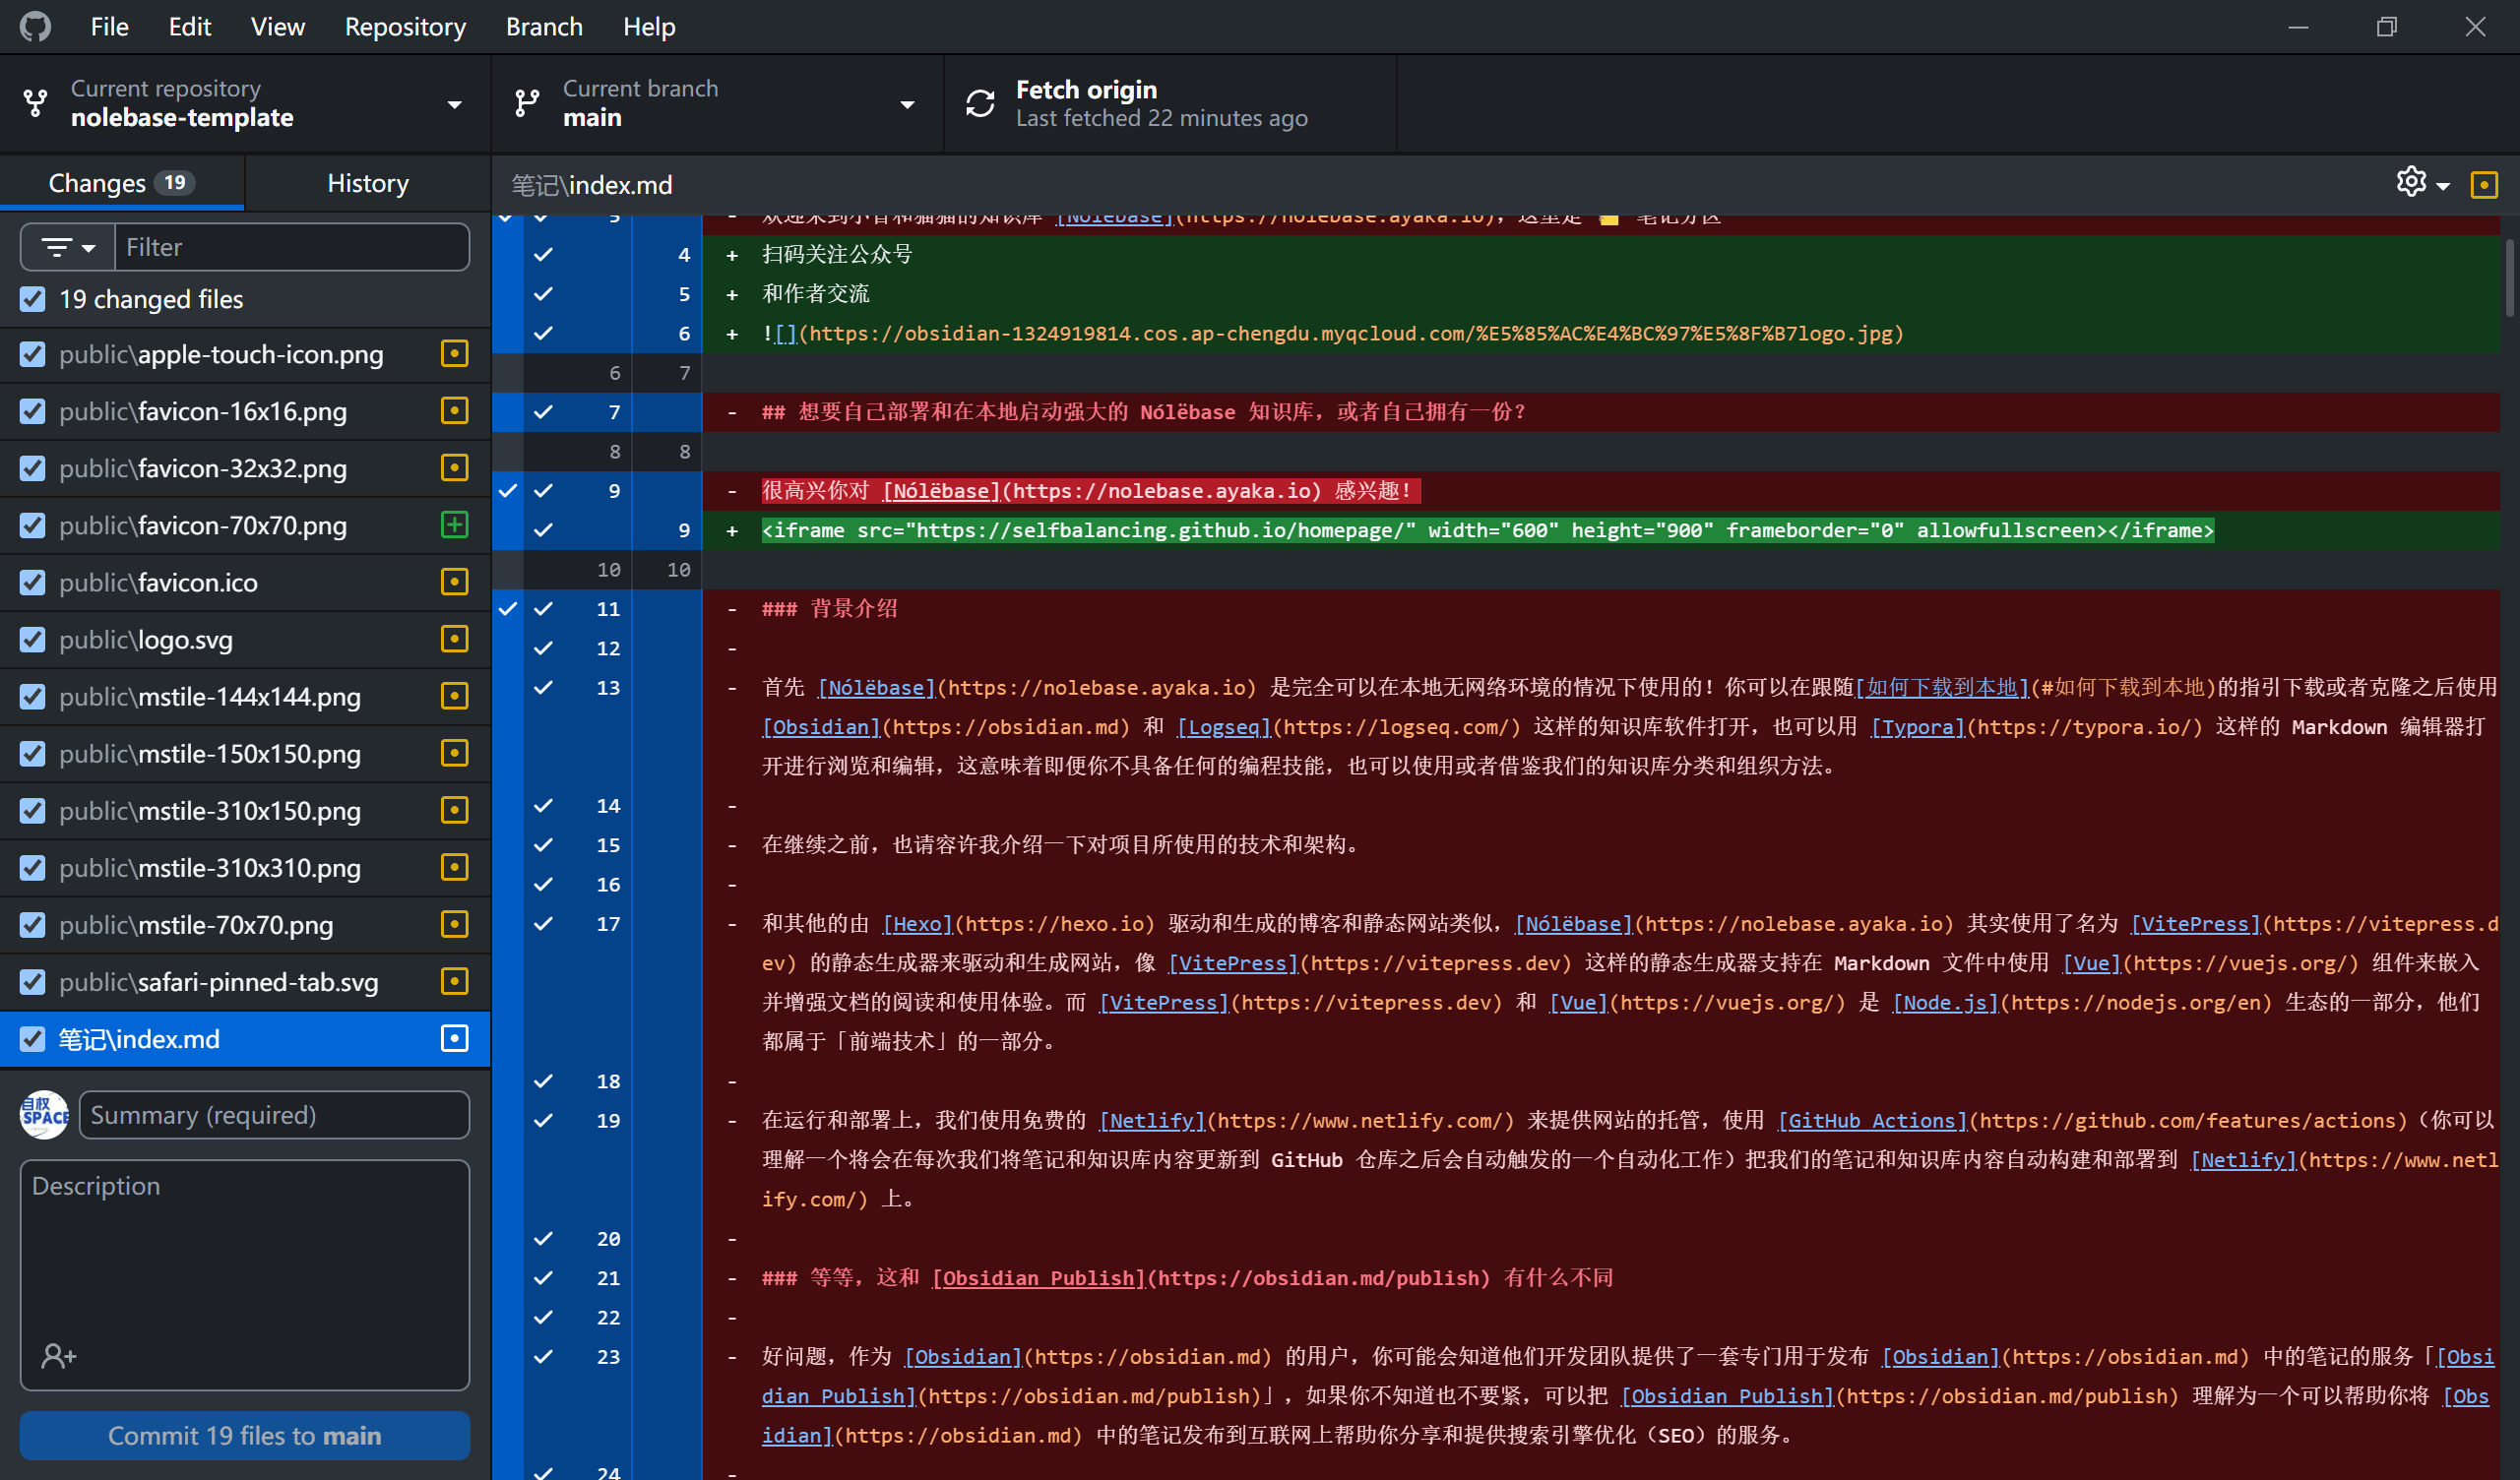The height and width of the screenshot is (1480, 2520).
Task: Click modified icon for mstile-144x144.png
Action: click(455, 696)
